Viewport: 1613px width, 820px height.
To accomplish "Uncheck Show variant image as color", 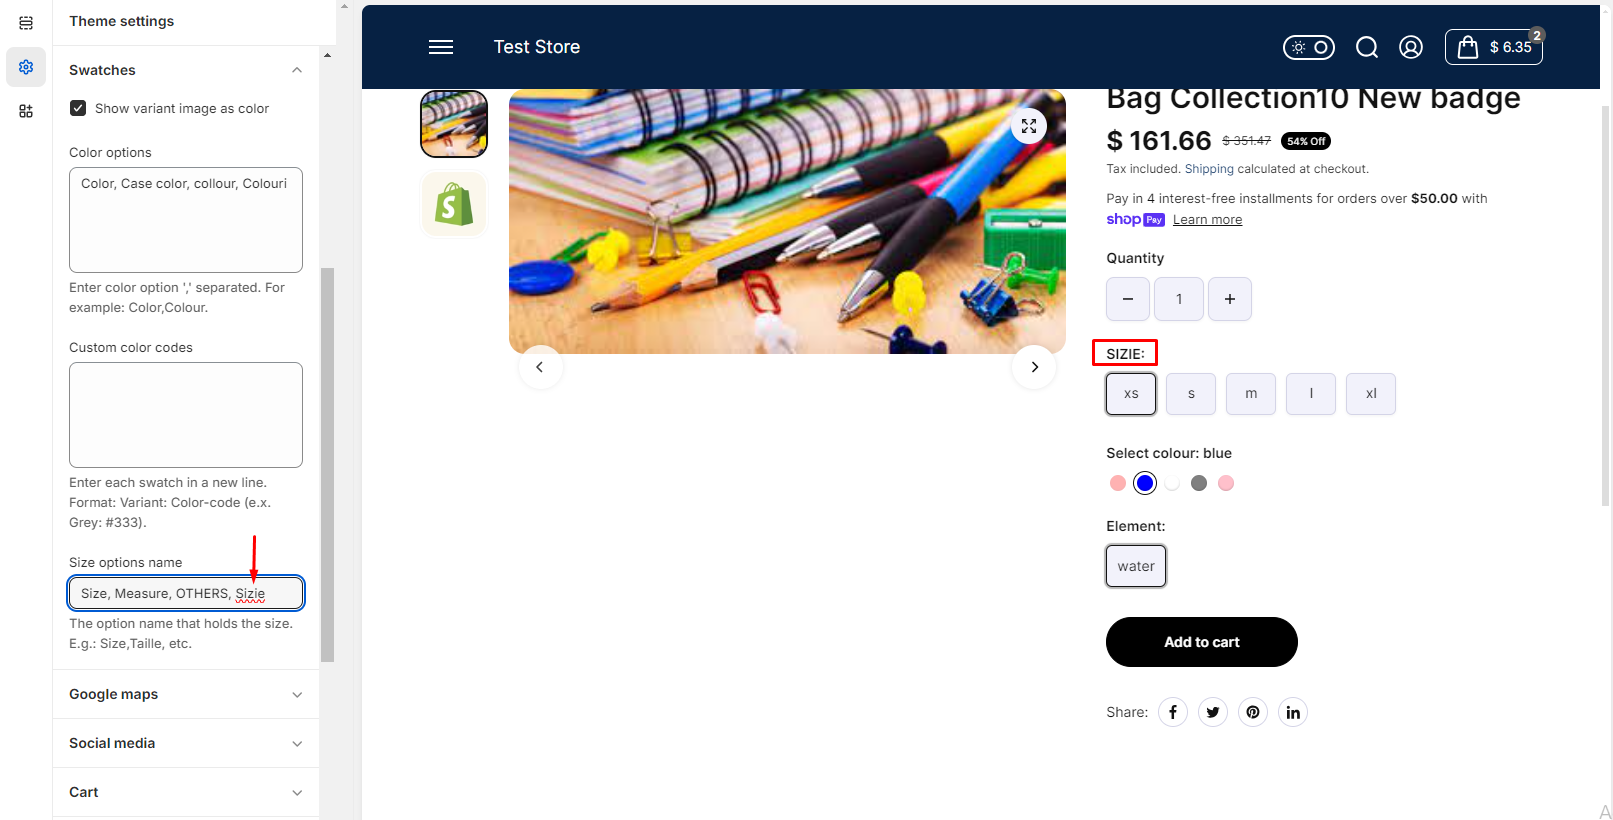I will coord(78,108).
